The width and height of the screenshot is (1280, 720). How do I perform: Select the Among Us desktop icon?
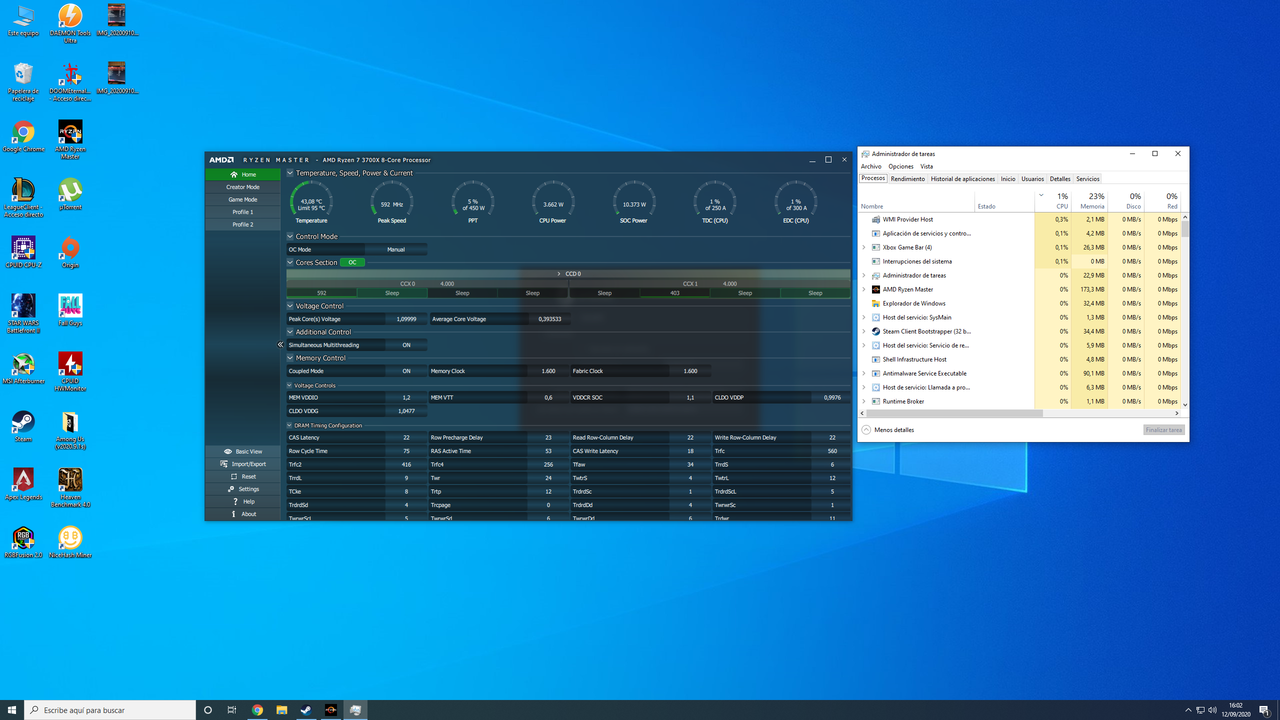click(70, 429)
